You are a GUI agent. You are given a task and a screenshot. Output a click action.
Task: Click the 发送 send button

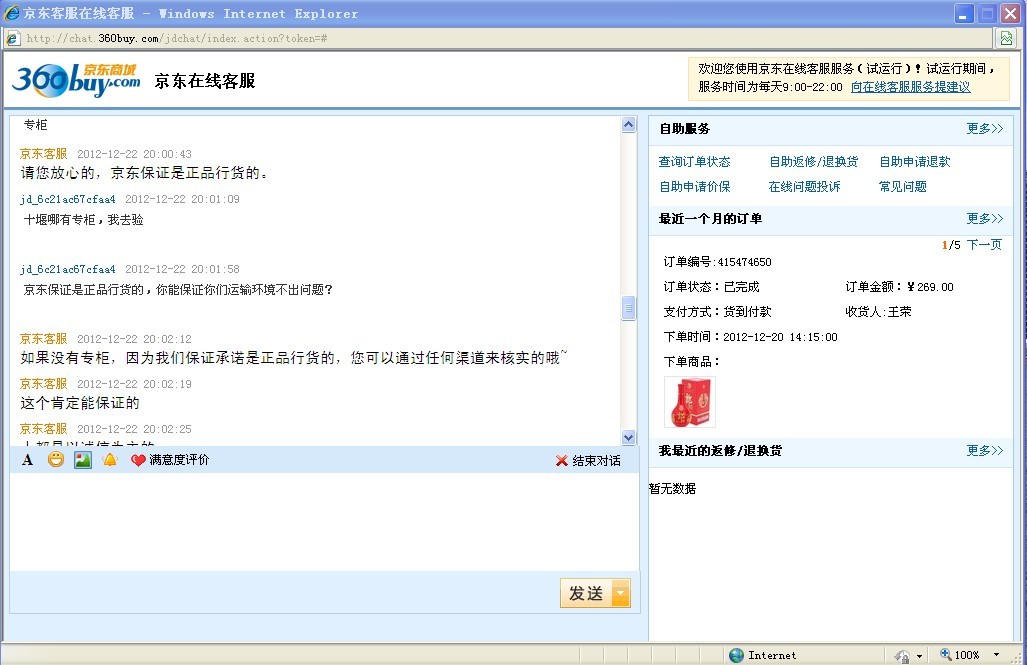pos(586,594)
